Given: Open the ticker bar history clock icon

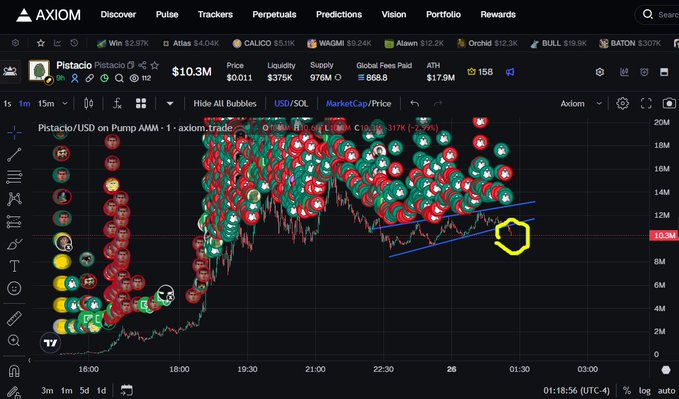Looking at the screenshot, I should point(74,43).
